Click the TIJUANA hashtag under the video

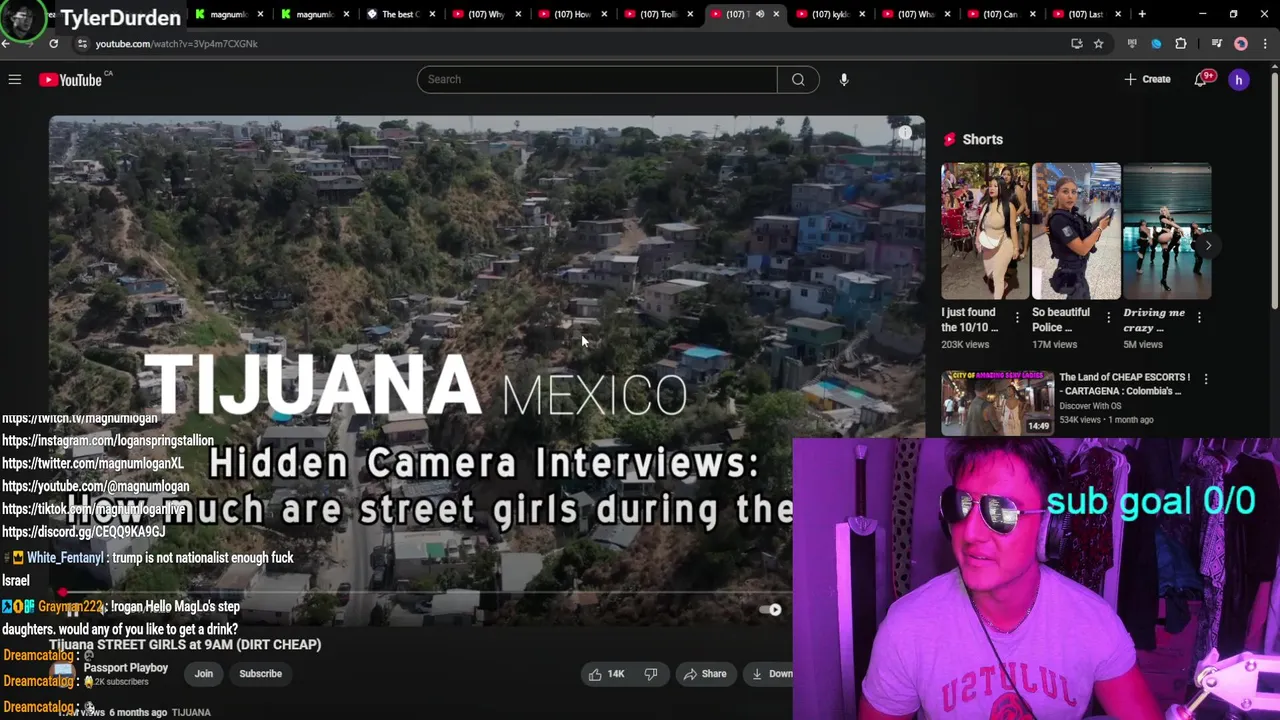191,712
